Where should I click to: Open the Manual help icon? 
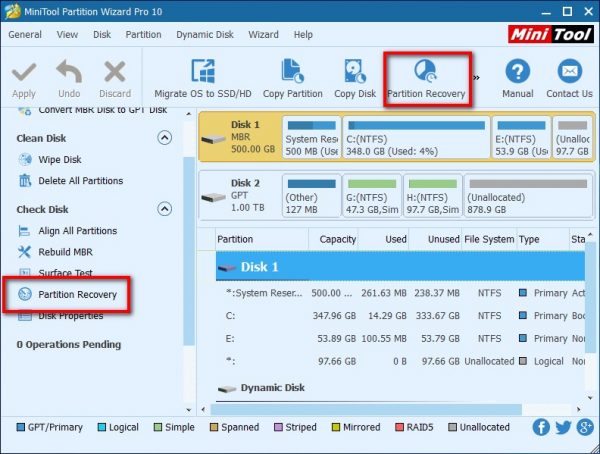(518, 71)
